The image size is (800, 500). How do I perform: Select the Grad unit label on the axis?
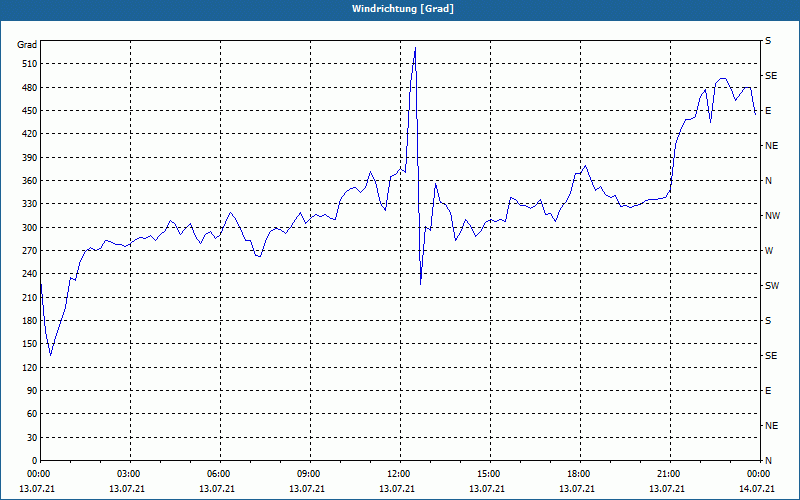pyautogui.click(x=27, y=45)
